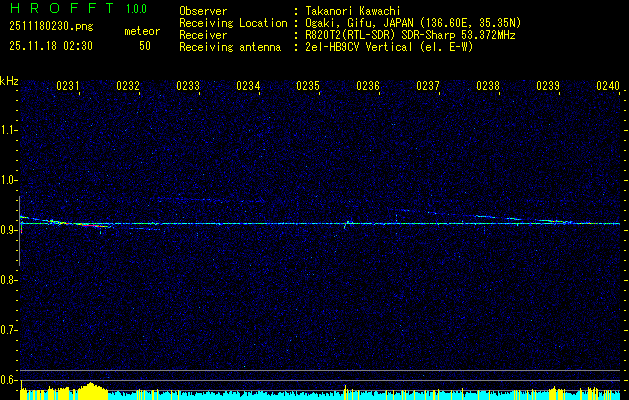Click the 0235 time label
The image size is (629, 400).
[308, 87]
